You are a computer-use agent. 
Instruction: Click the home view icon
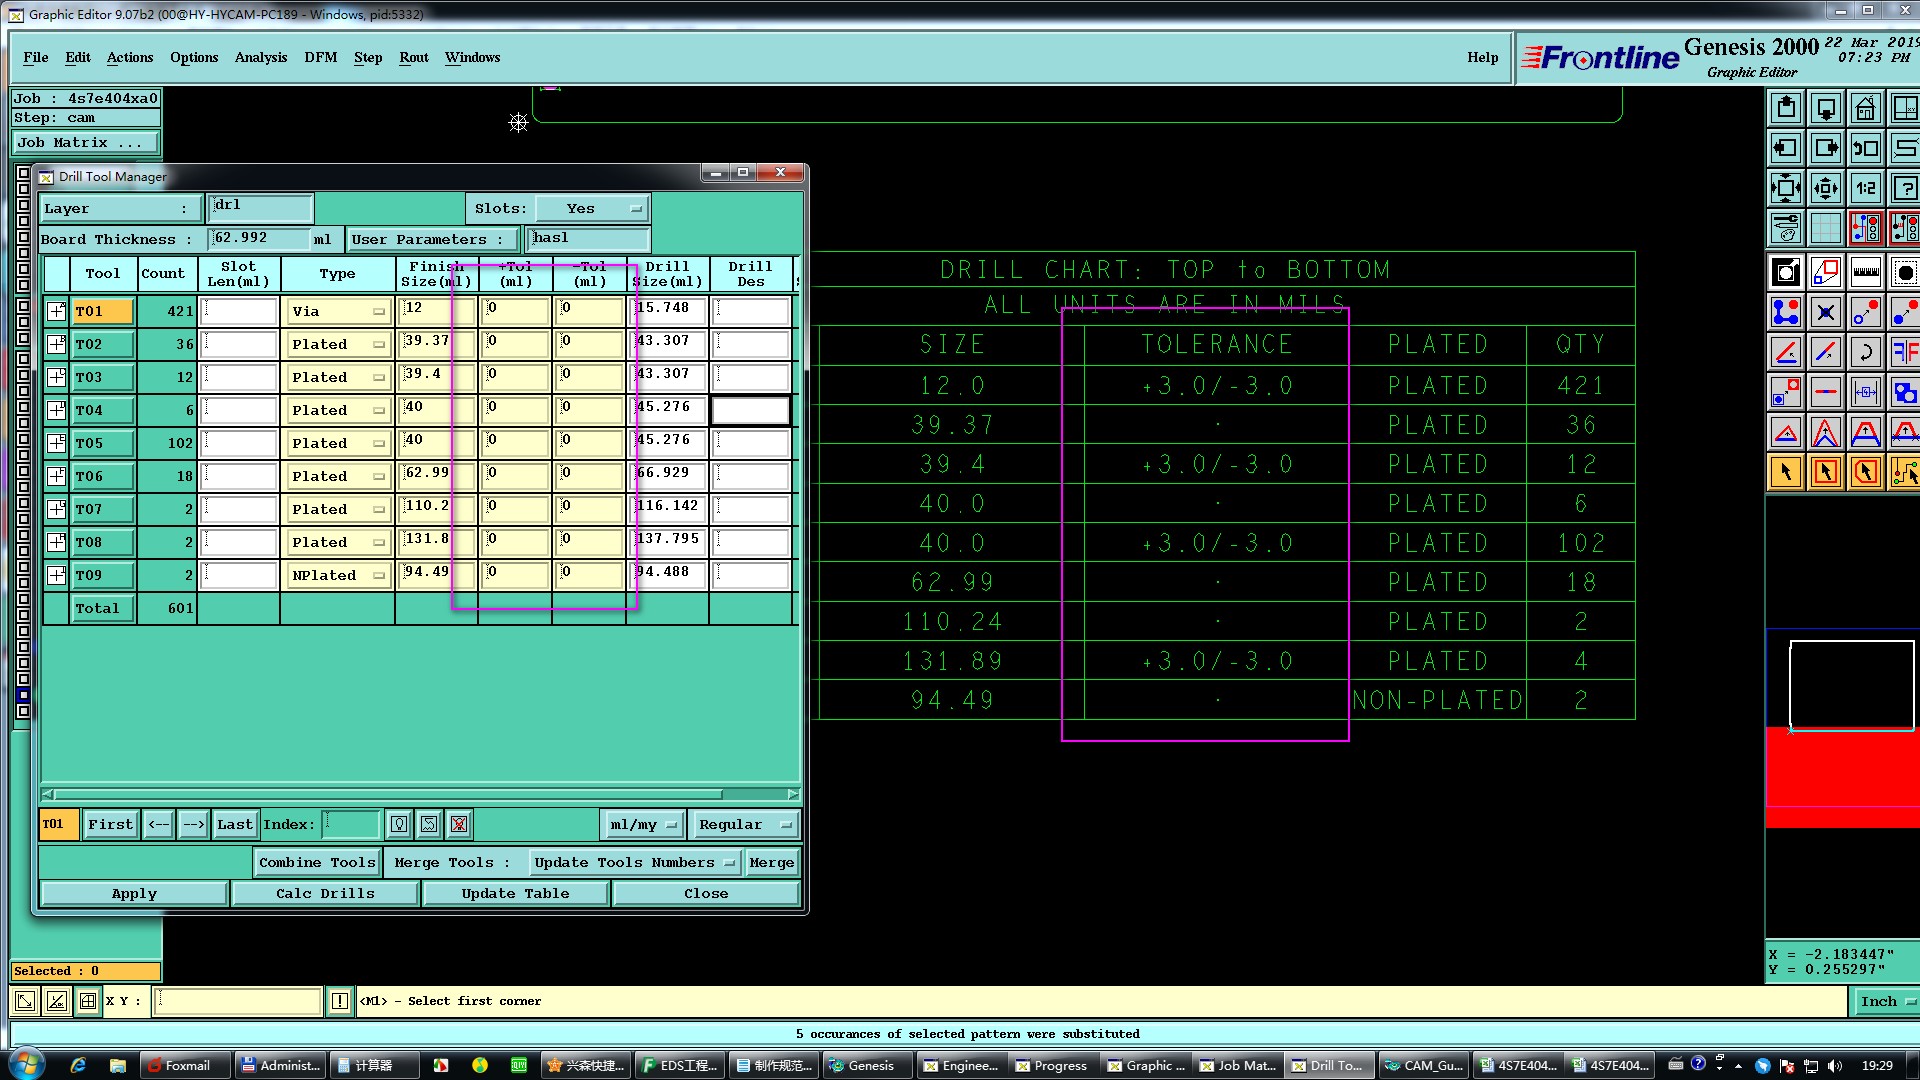tap(1865, 108)
